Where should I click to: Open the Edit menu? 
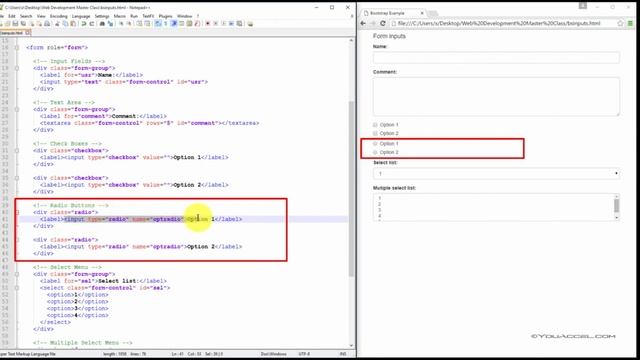(x=11, y=16)
